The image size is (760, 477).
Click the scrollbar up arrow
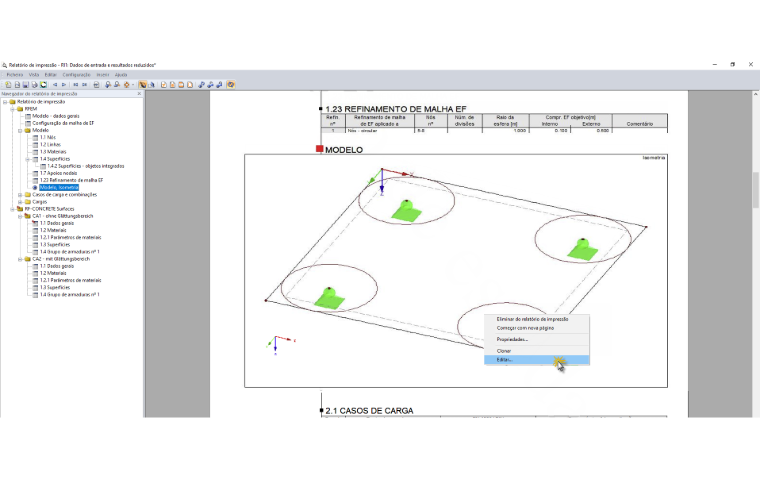click(756, 94)
